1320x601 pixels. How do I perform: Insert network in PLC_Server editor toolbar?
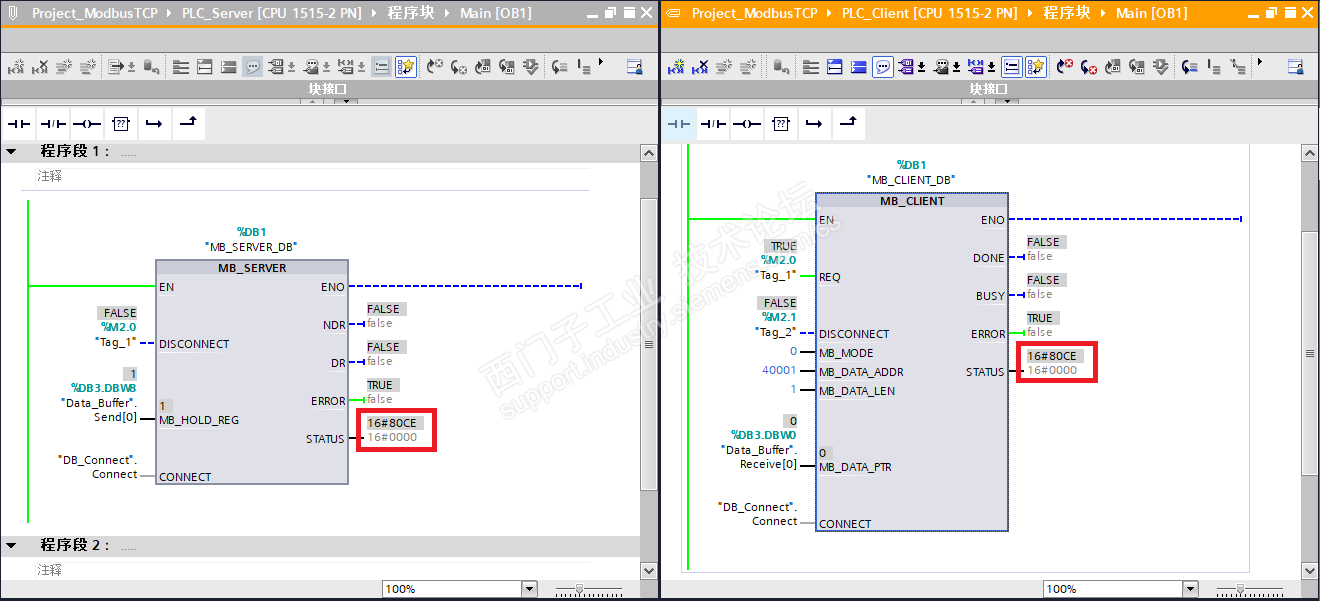17,67
